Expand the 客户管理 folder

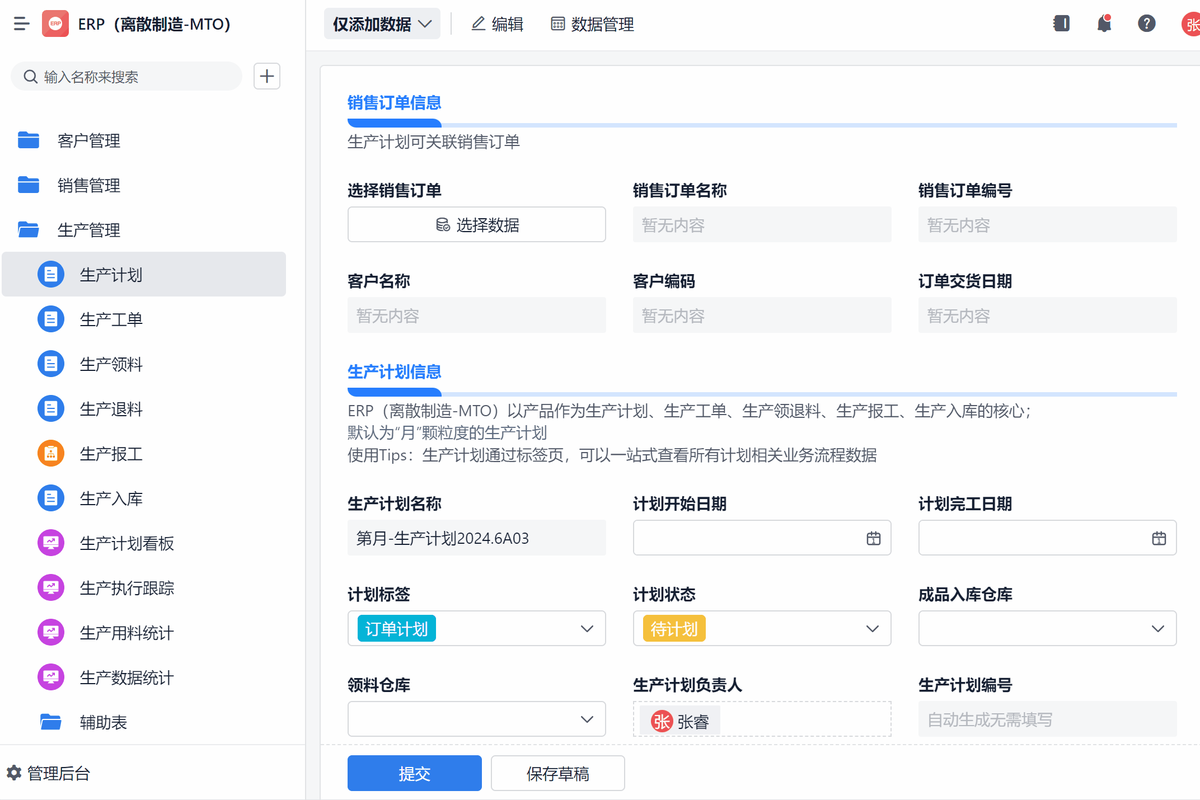pos(88,141)
